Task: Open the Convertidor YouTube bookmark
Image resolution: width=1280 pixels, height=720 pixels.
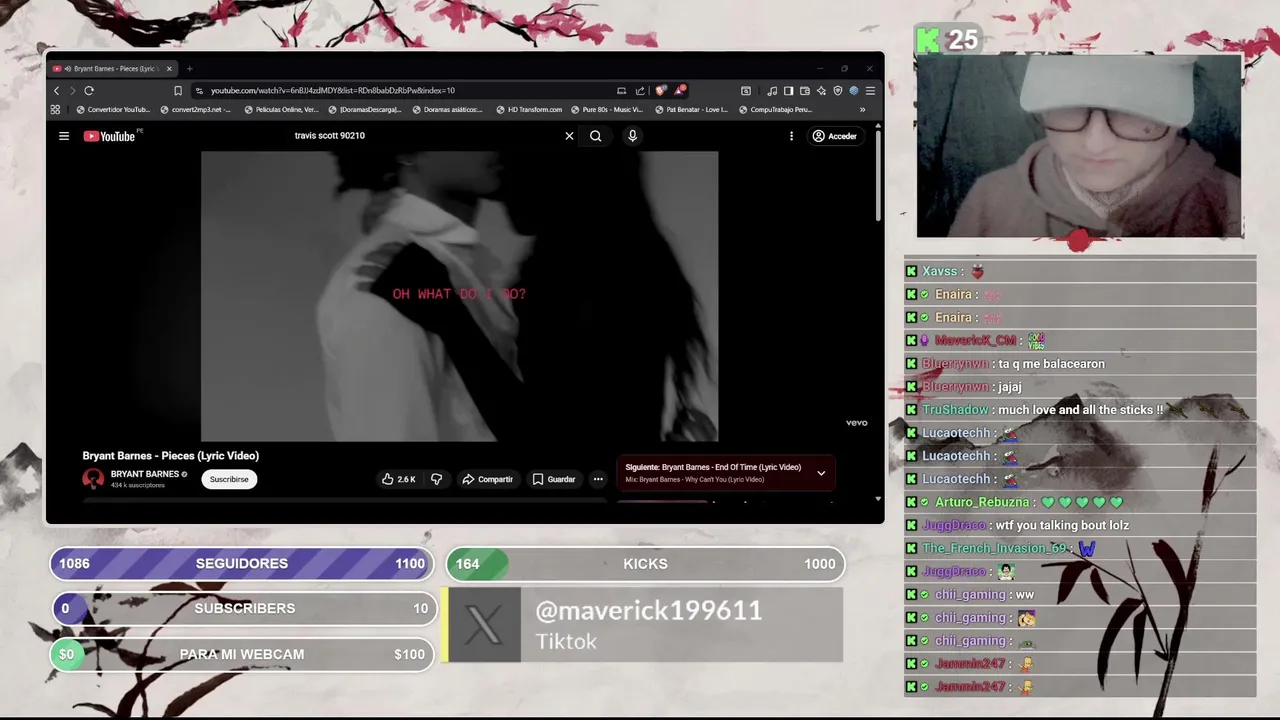Action: click(x=113, y=110)
